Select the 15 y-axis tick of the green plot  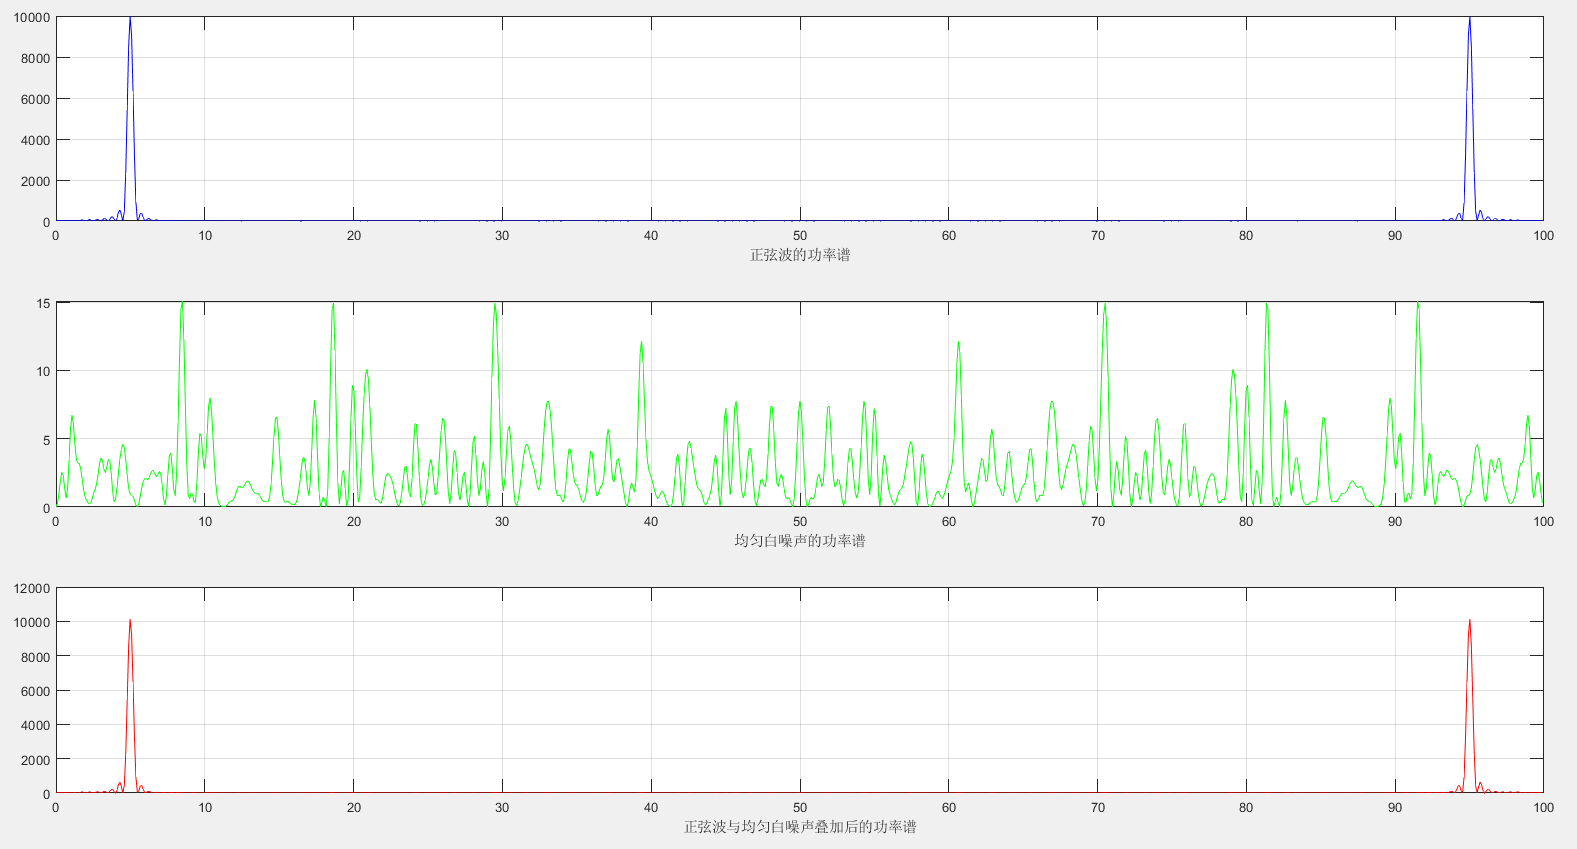(43, 303)
